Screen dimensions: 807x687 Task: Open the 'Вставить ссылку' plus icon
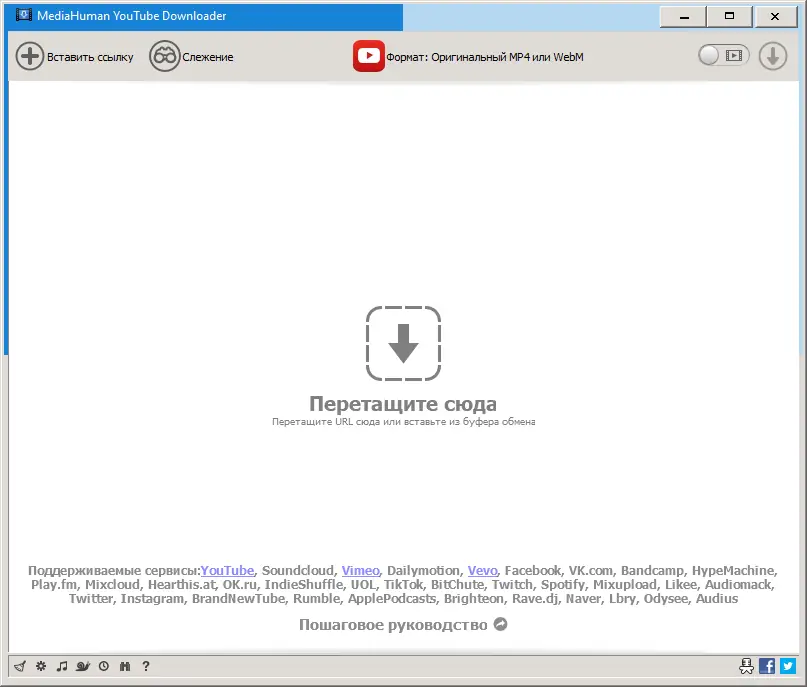[30, 56]
